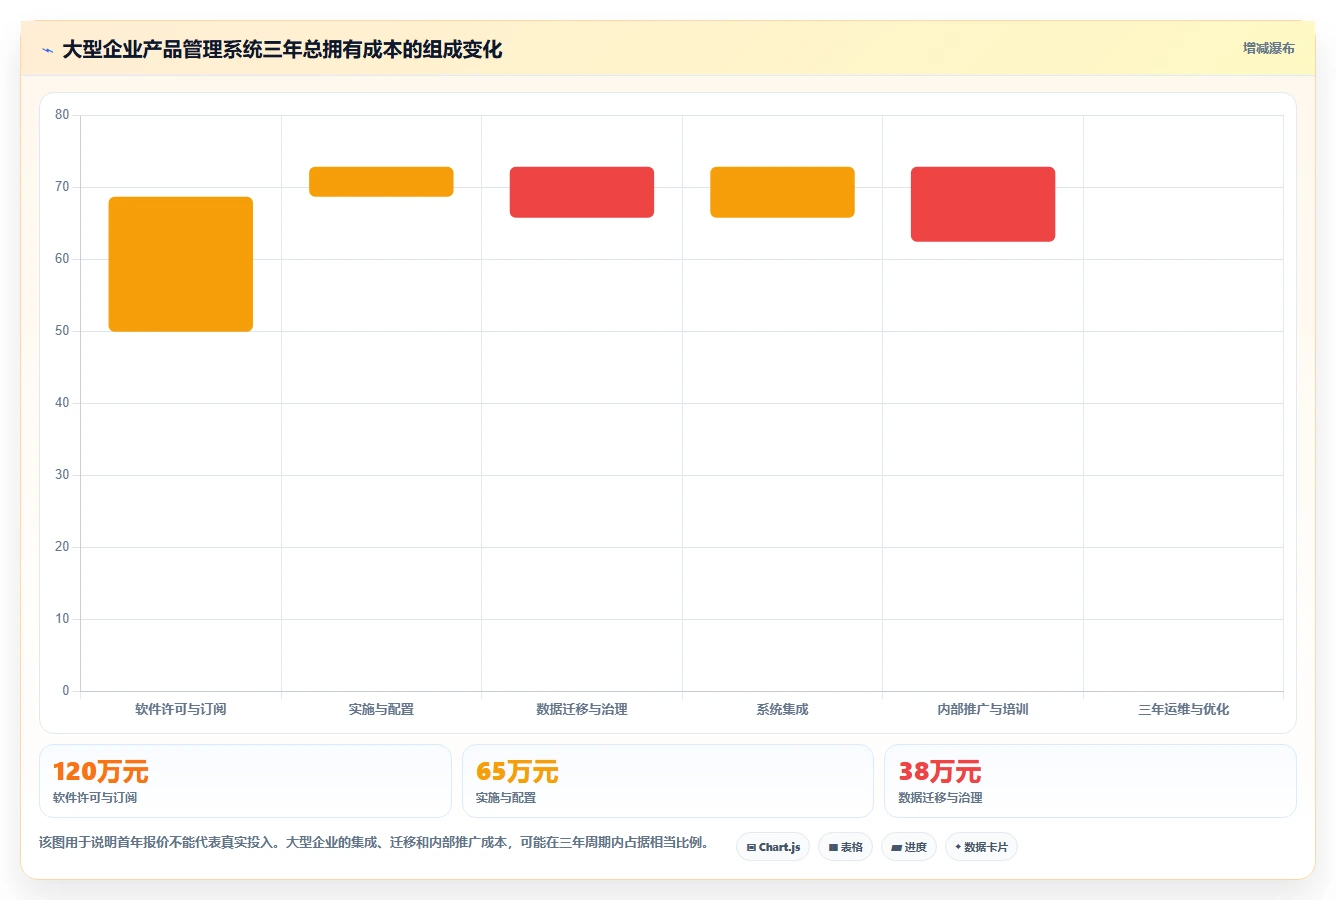Click the red 数据迁移与治理 bar
Image resolution: width=1336 pixels, height=900 pixels.
coord(582,192)
